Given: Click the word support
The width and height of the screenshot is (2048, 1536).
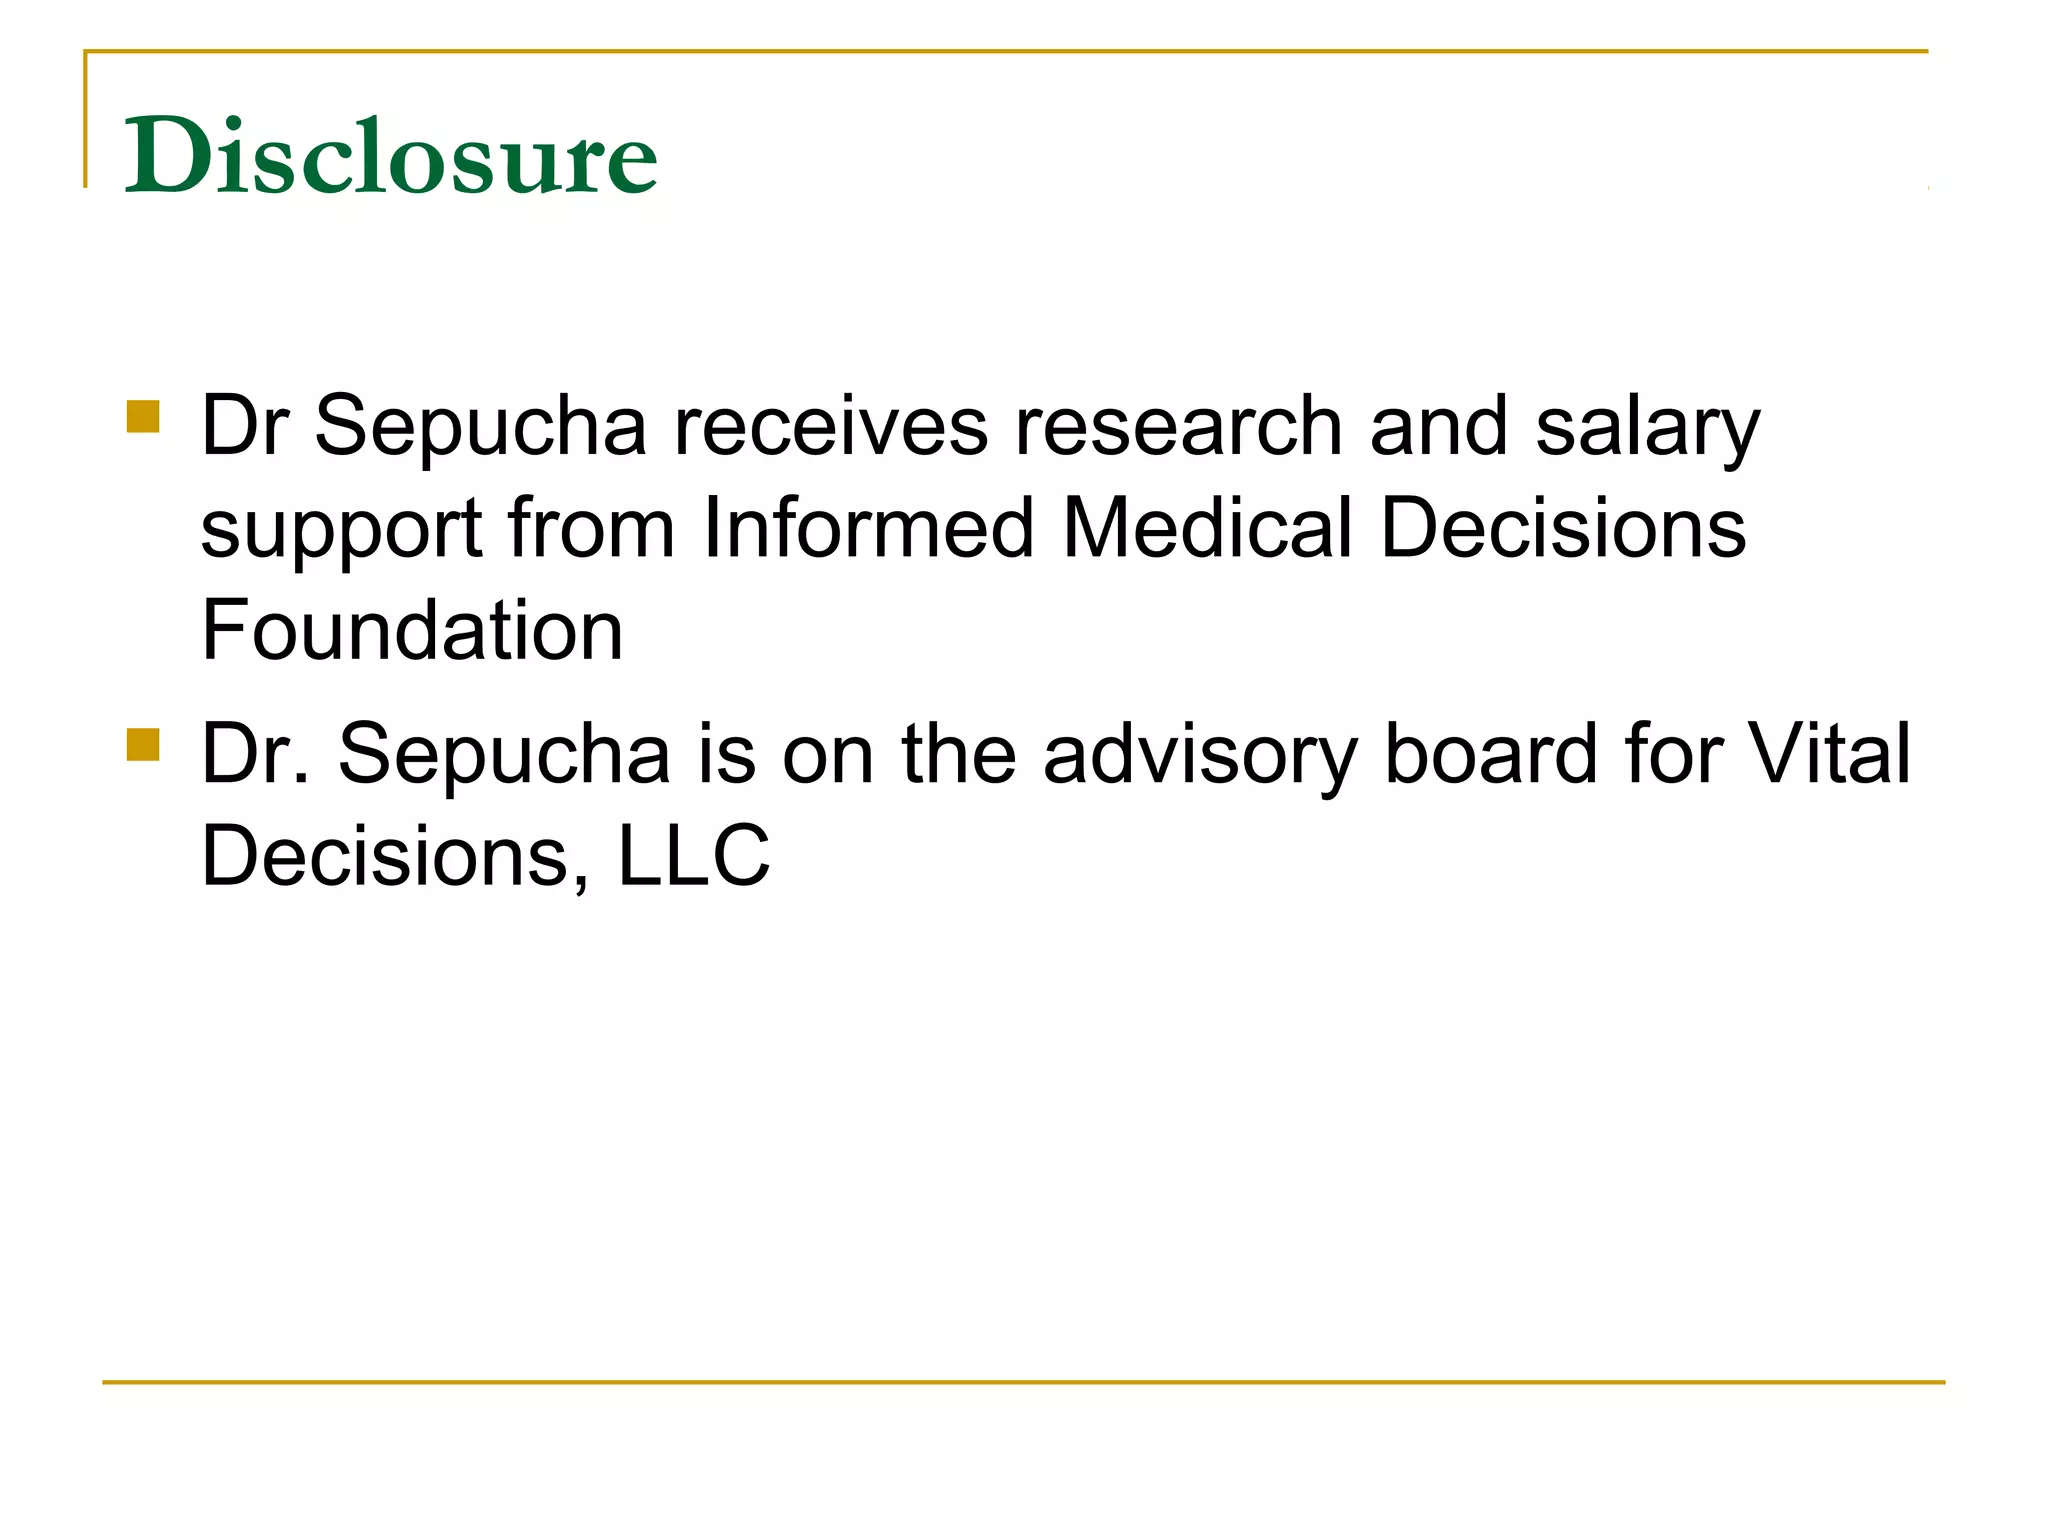Looking at the screenshot, I should coord(342,529).
